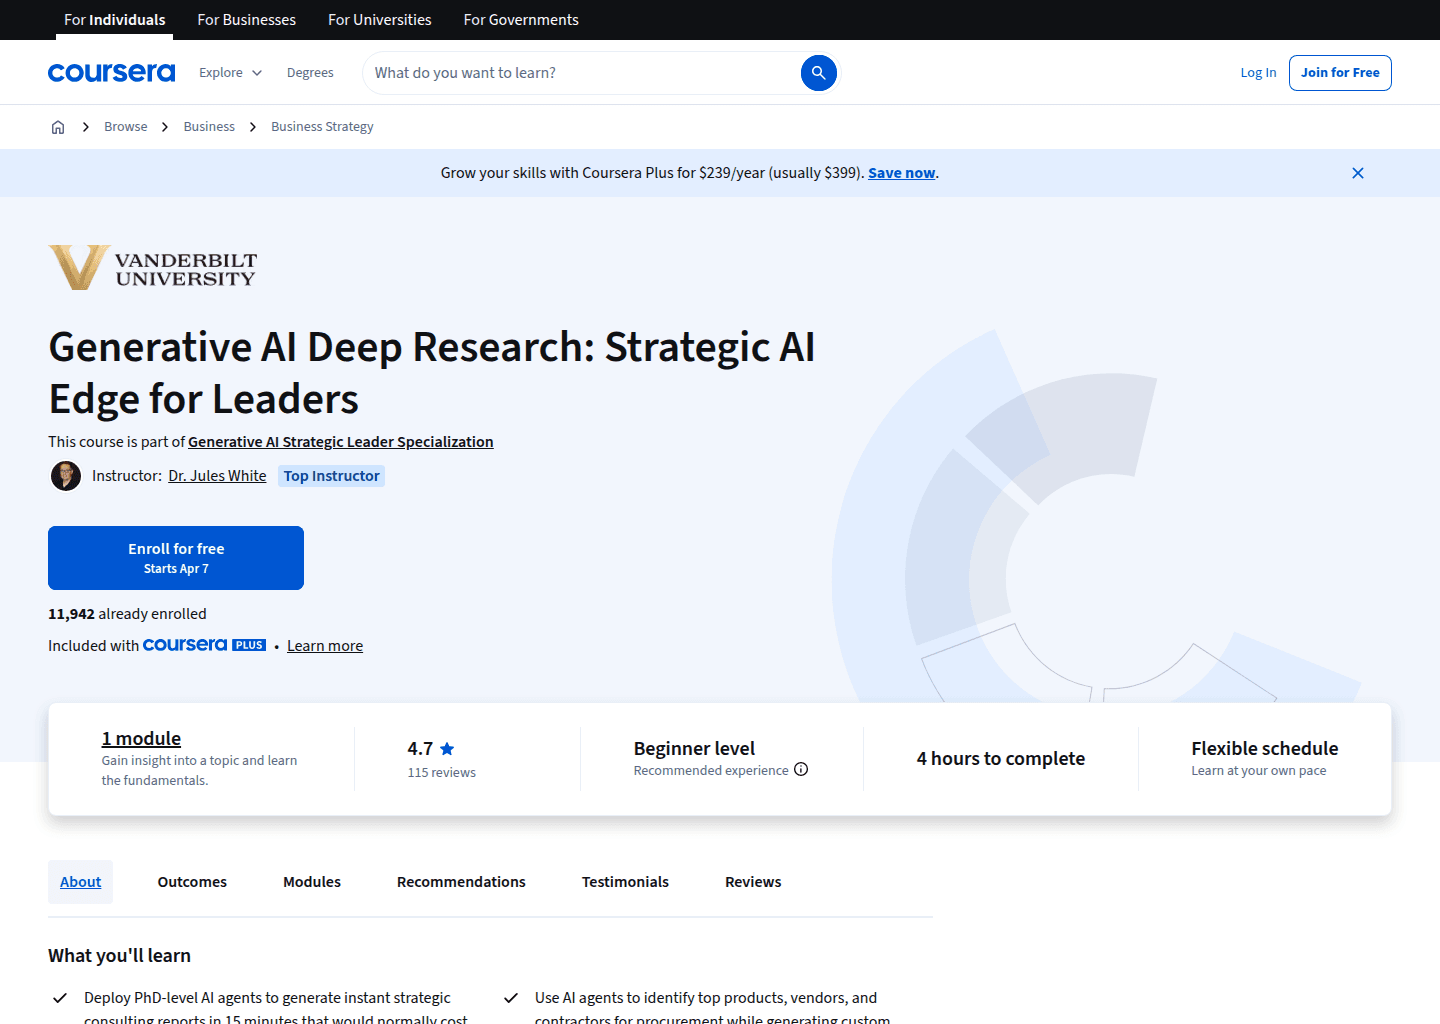The width and height of the screenshot is (1440, 1024).
Task: Click the Top Instructor badge
Action: pyautogui.click(x=331, y=475)
